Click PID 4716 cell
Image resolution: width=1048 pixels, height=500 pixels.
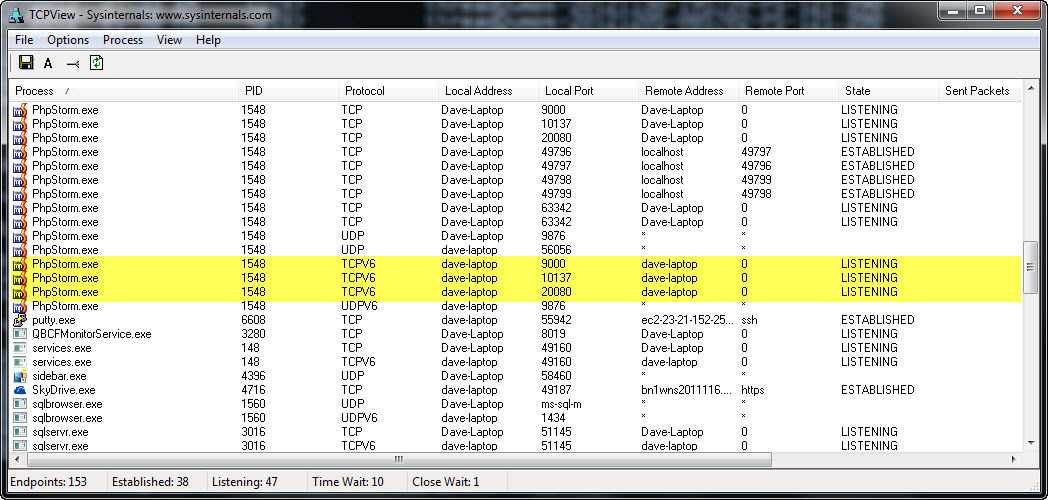point(253,390)
